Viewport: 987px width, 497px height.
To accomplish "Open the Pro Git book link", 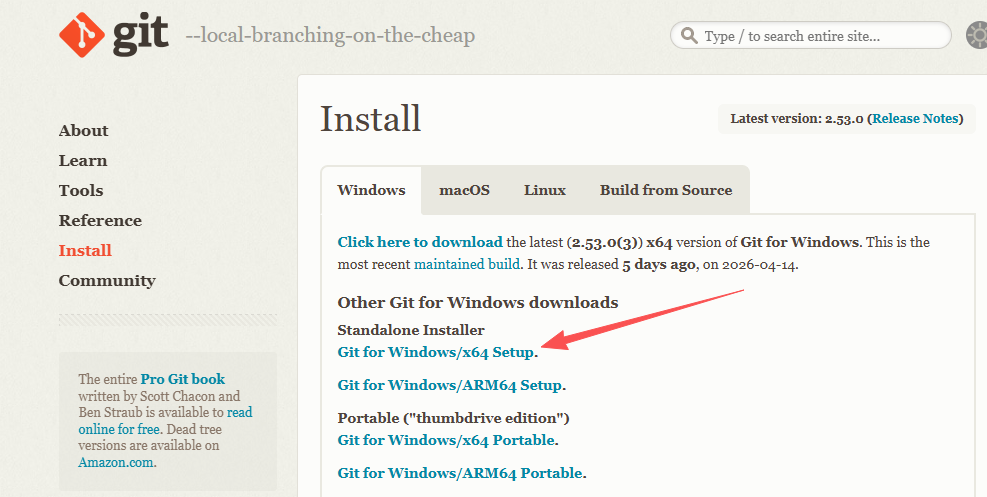I will tap(183, 379).
